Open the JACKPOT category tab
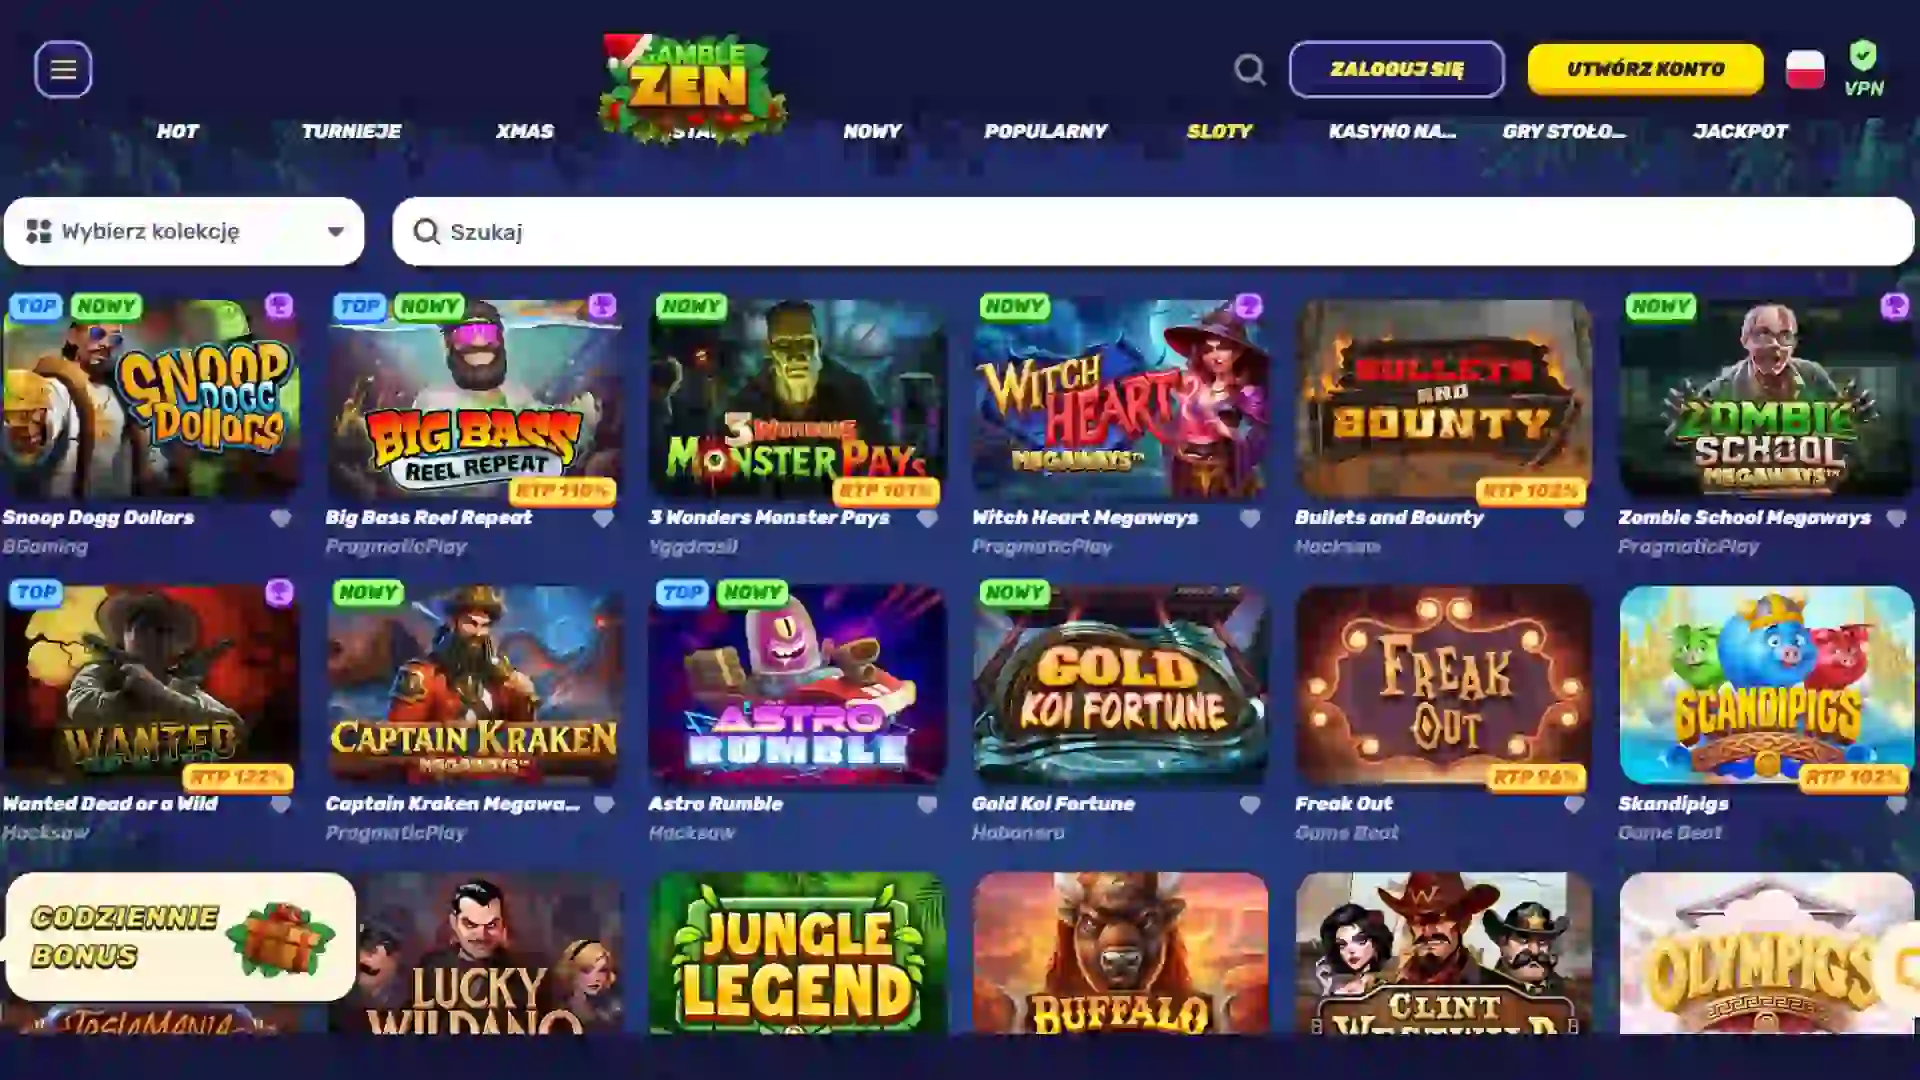 pos(1740,131)
